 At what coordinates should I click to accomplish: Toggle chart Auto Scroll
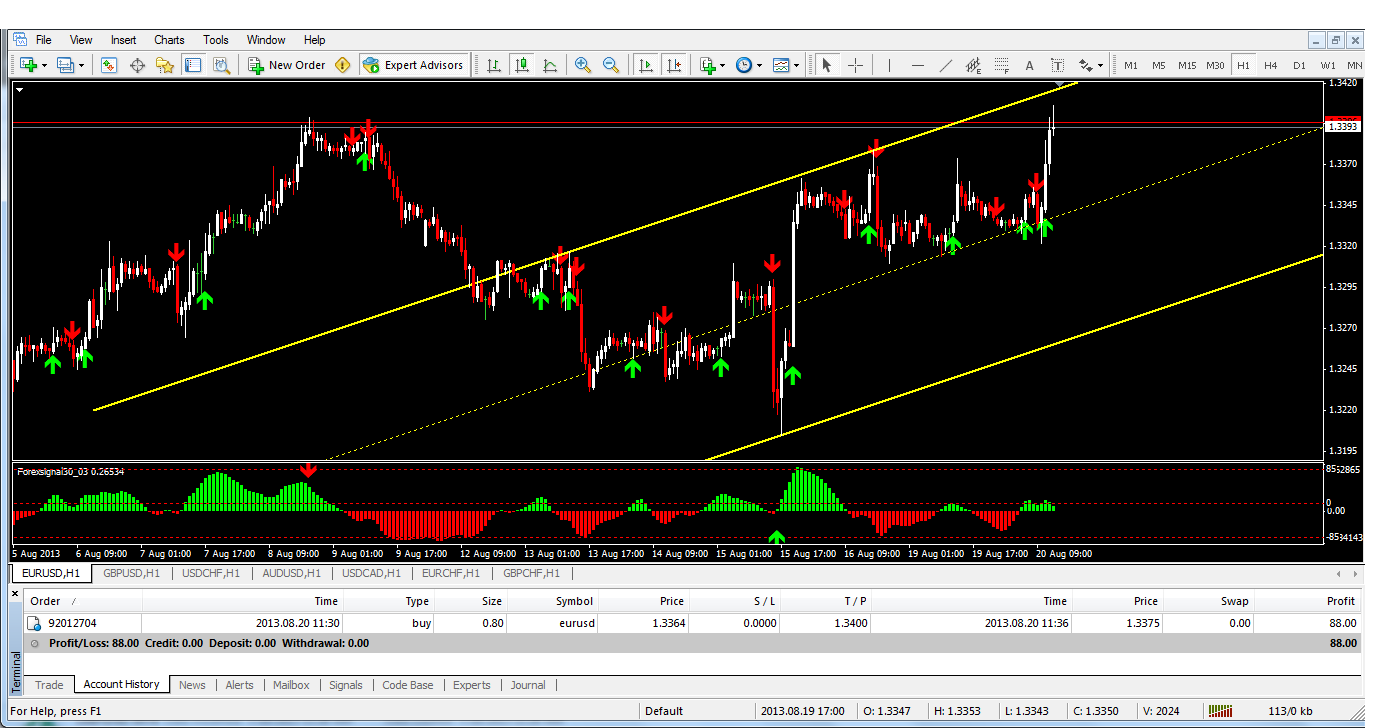(646, 65)
